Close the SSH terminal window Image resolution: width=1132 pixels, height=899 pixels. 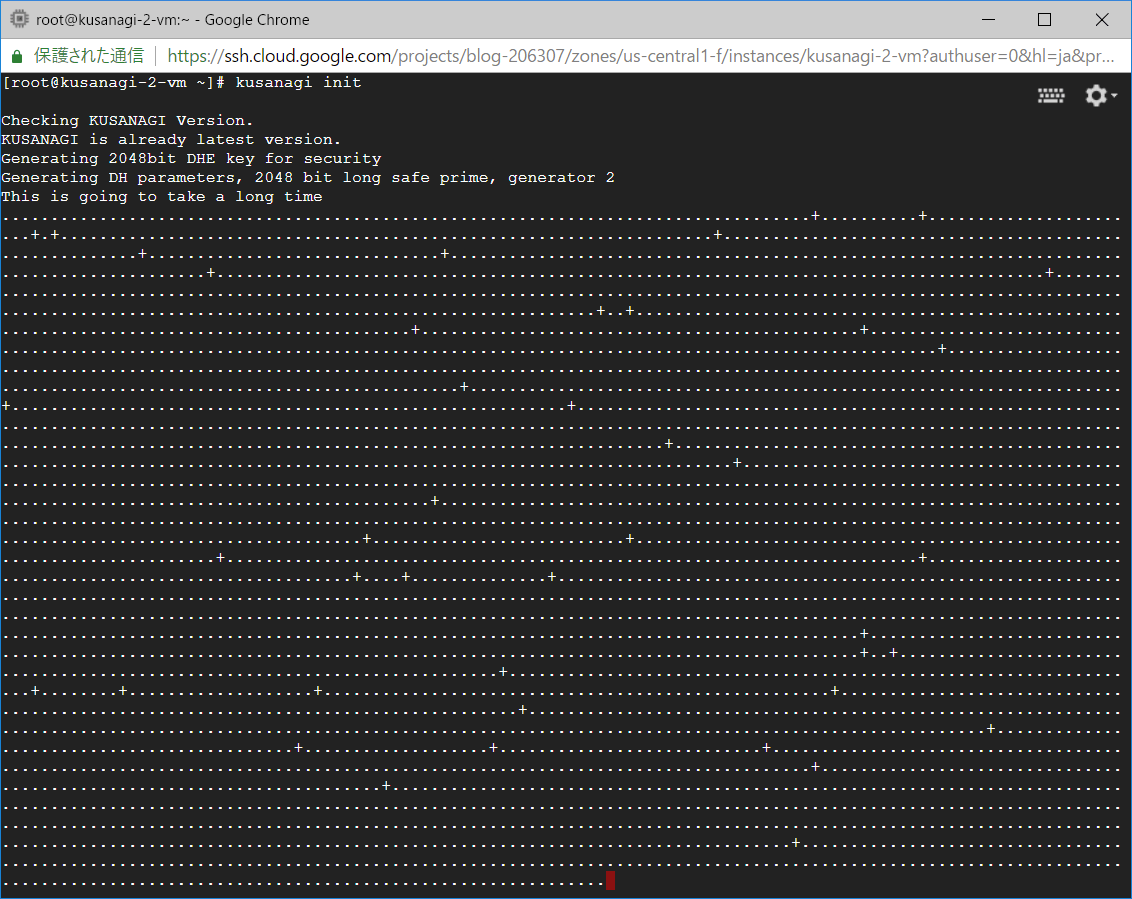pos(1101,19)
